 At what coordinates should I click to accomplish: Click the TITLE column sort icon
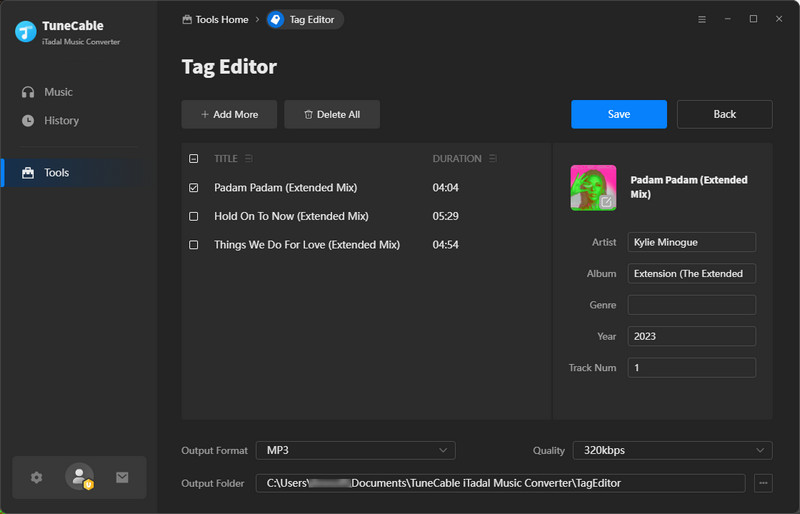(248, 158)
